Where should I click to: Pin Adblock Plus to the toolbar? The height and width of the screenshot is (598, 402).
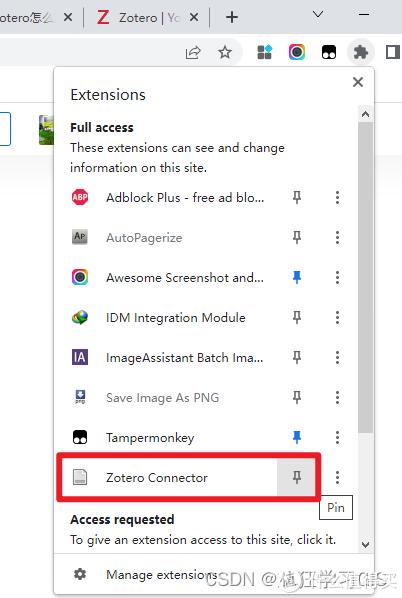pos(297,197)
